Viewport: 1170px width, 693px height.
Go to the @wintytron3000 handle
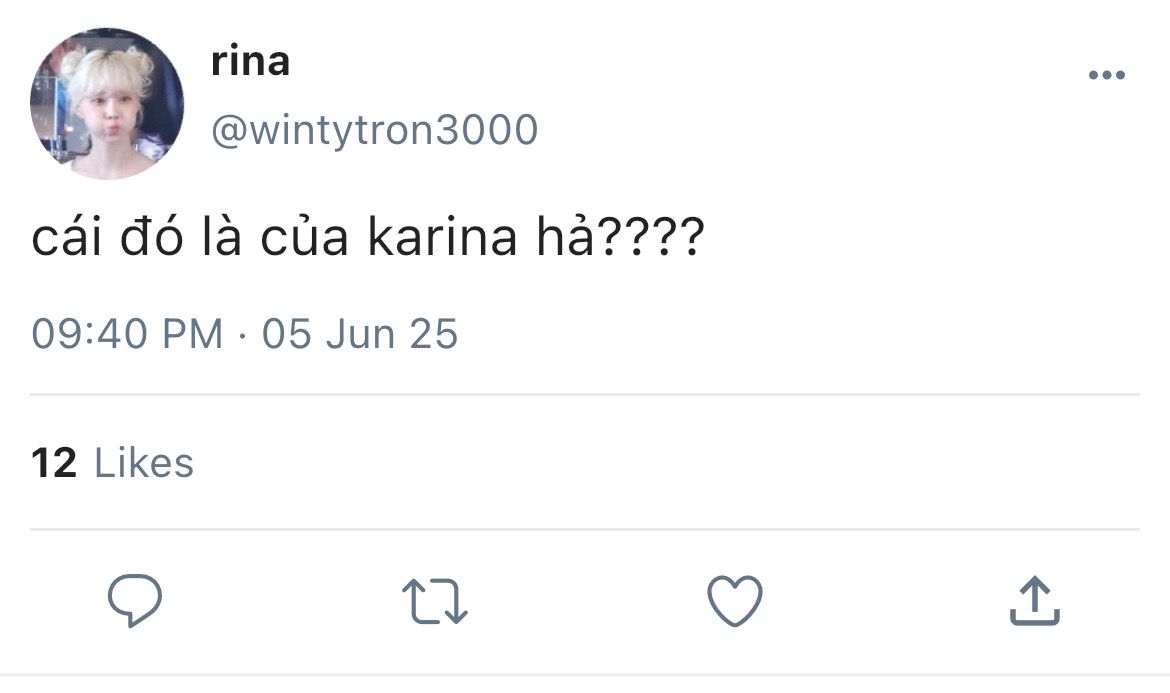pos(375,130)
